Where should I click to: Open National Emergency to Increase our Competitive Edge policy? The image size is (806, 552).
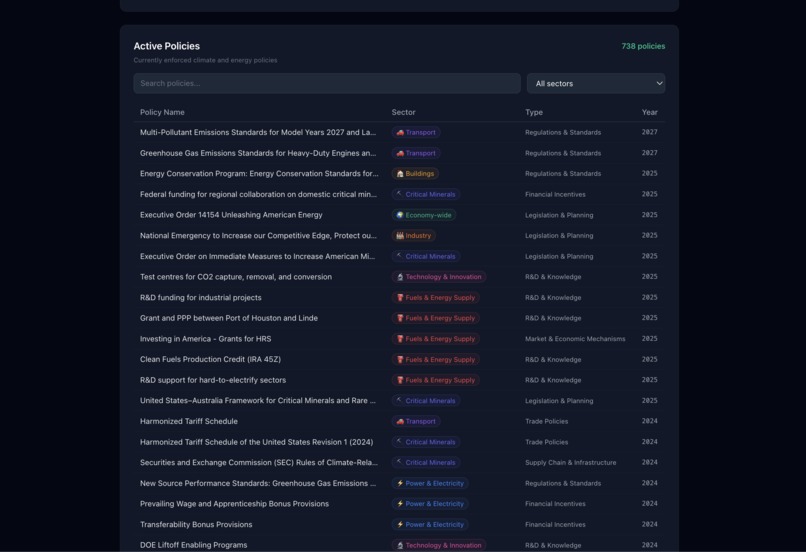[x=258, y=235]
